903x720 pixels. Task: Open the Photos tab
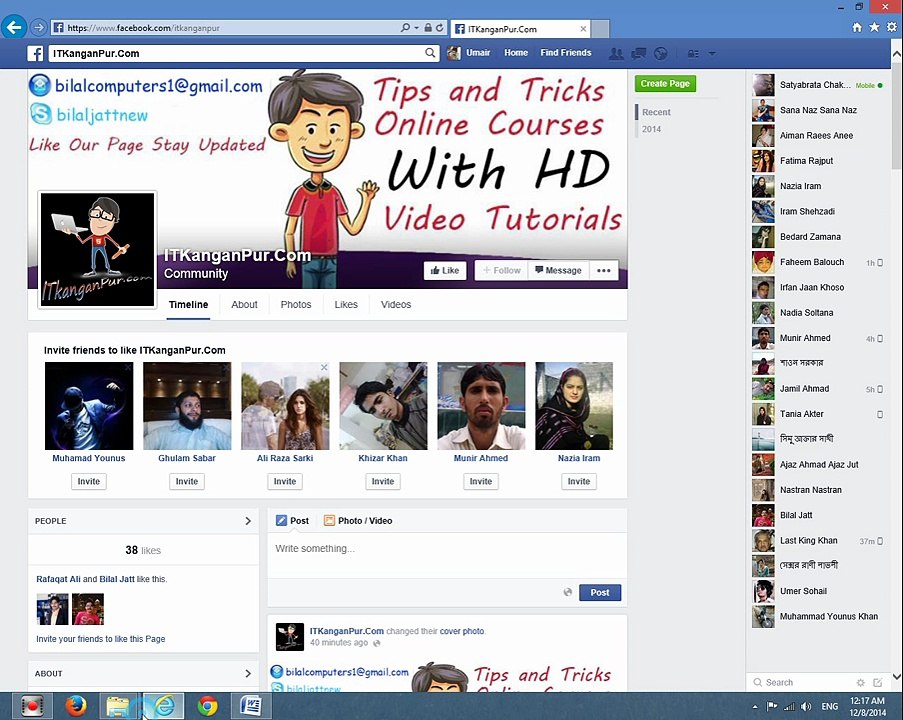coord(296,305)
